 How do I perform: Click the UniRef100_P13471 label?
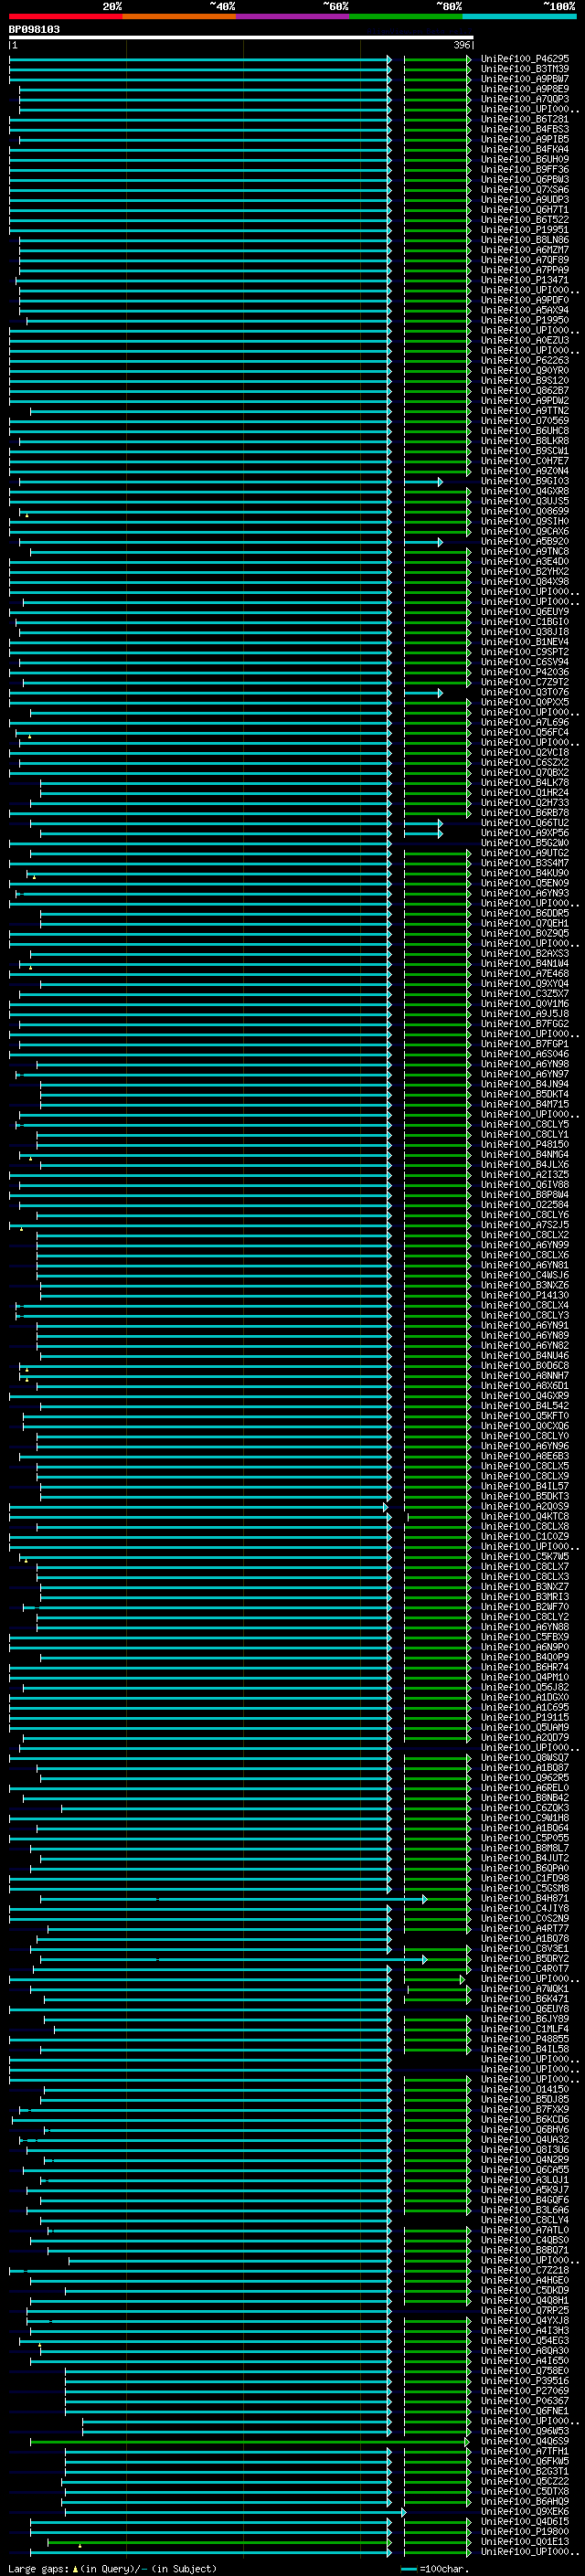[x=525, y=280]
